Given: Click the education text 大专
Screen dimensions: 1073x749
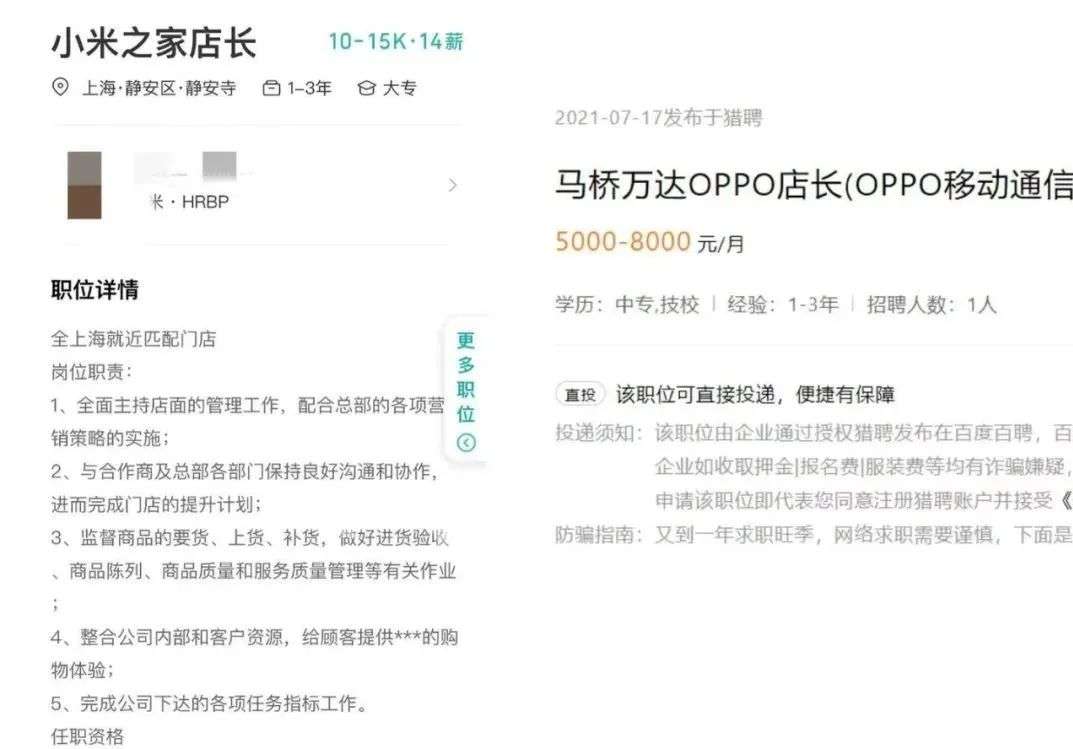Looking at the screenshot, I should point(400,88).
